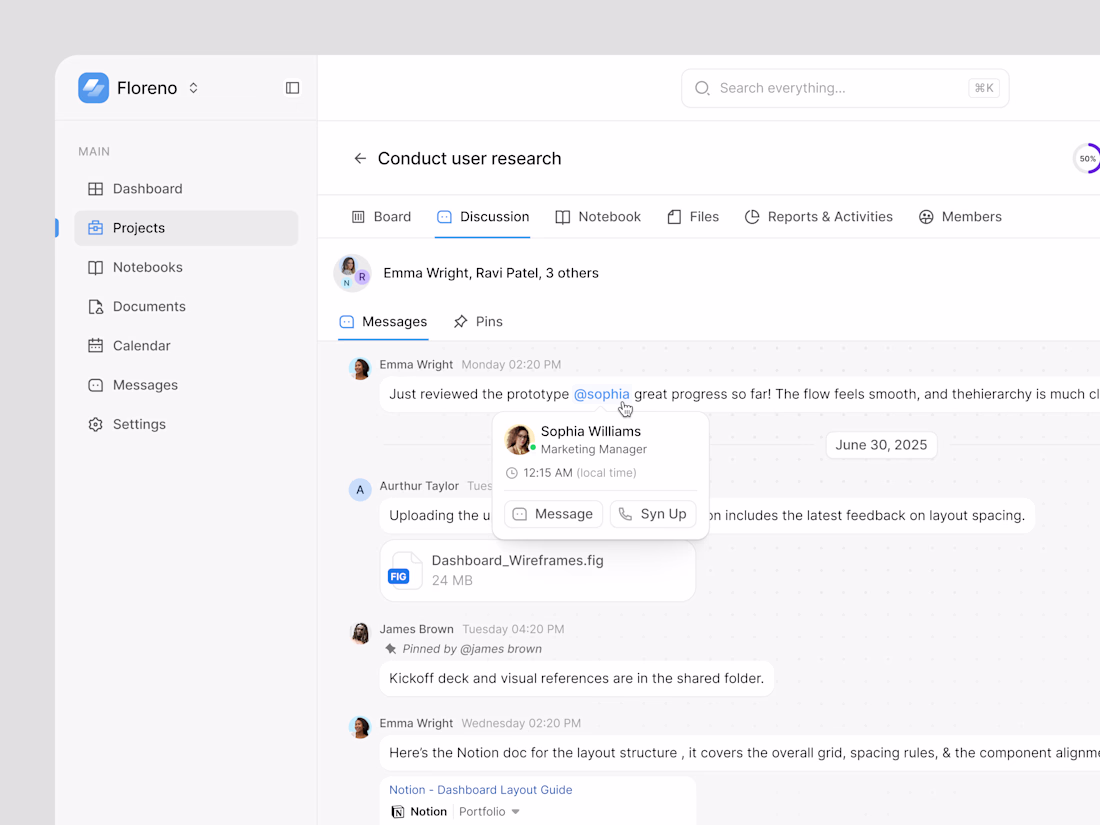The width and height of the screenshot is (1100, 825).
Task: Open Calendar in the sidebar
Action: 186,346
